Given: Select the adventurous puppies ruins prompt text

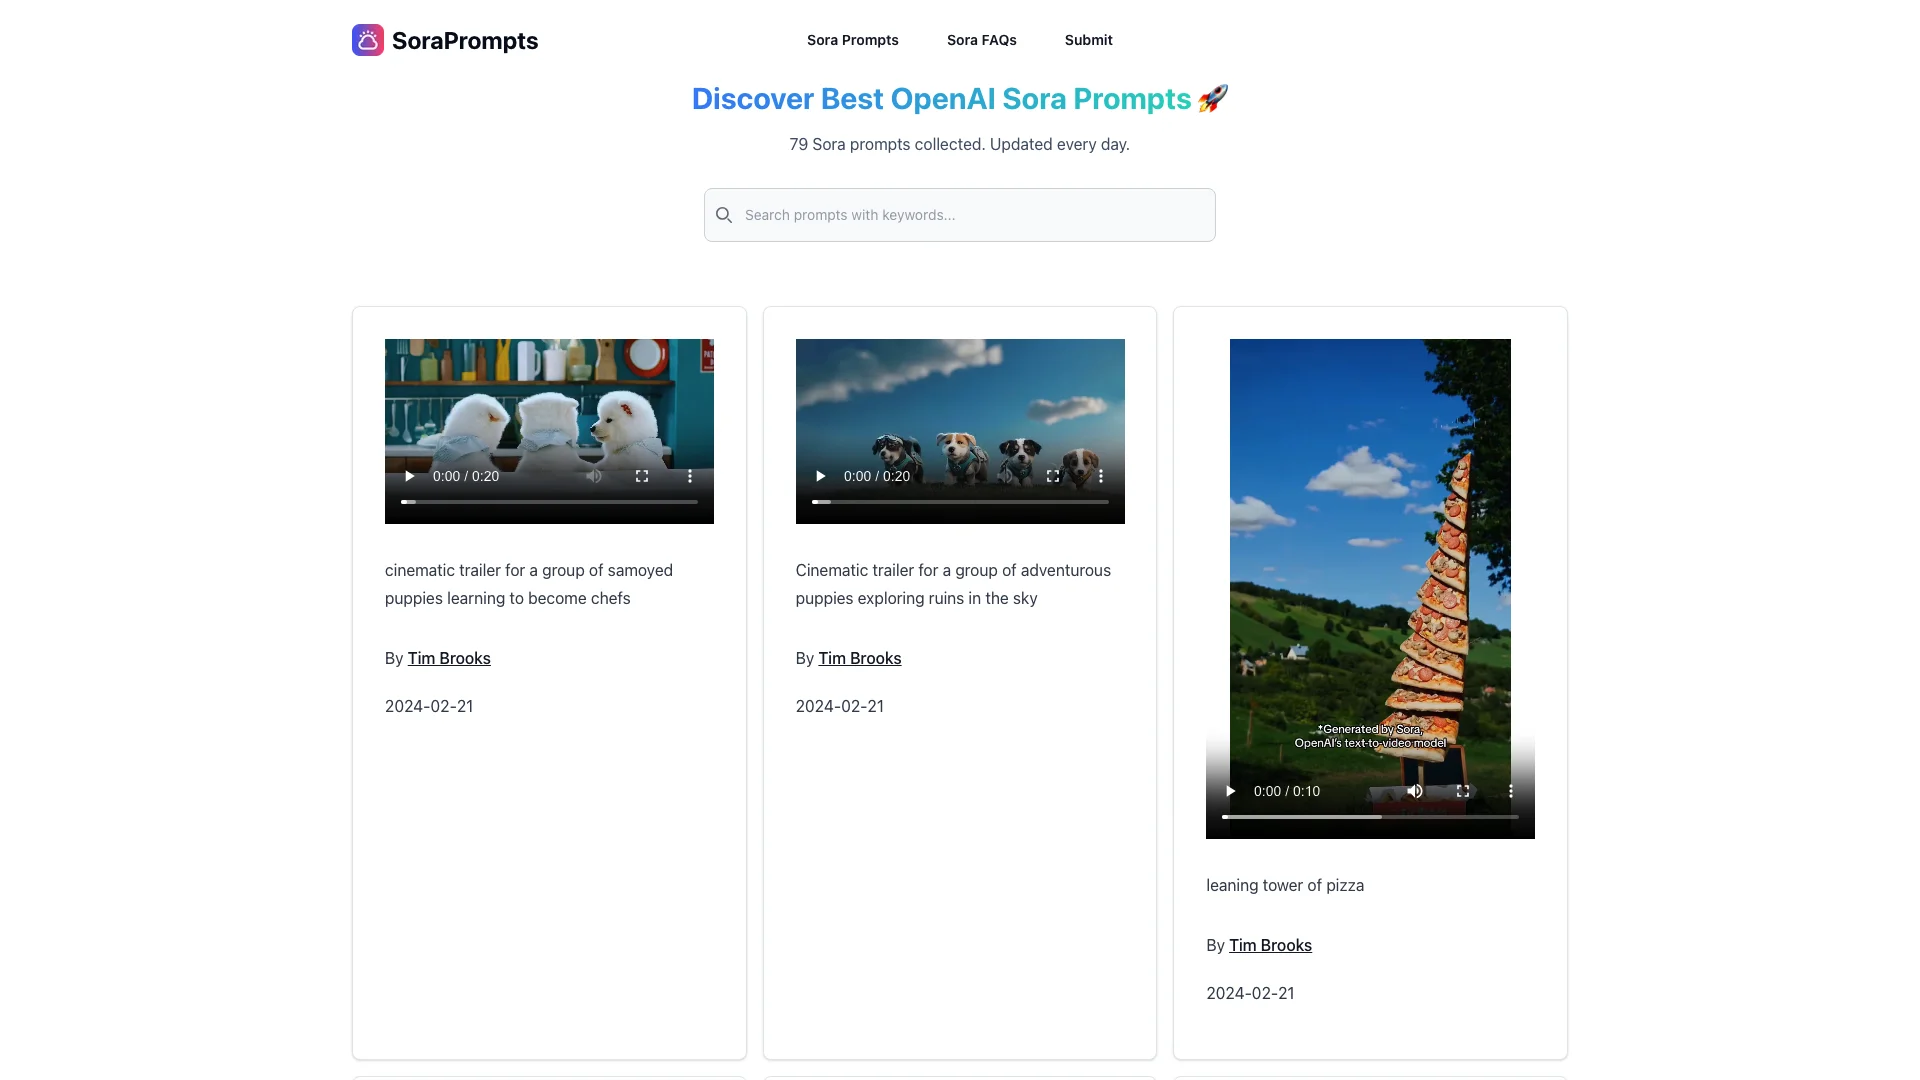Looking at the screenshot, I should (953, 584).
